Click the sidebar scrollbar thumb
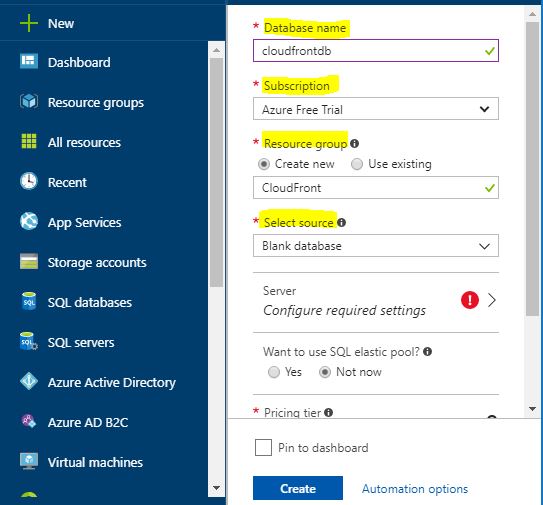Viewport: 543px width, 505px height. click(x=216, y=172)
